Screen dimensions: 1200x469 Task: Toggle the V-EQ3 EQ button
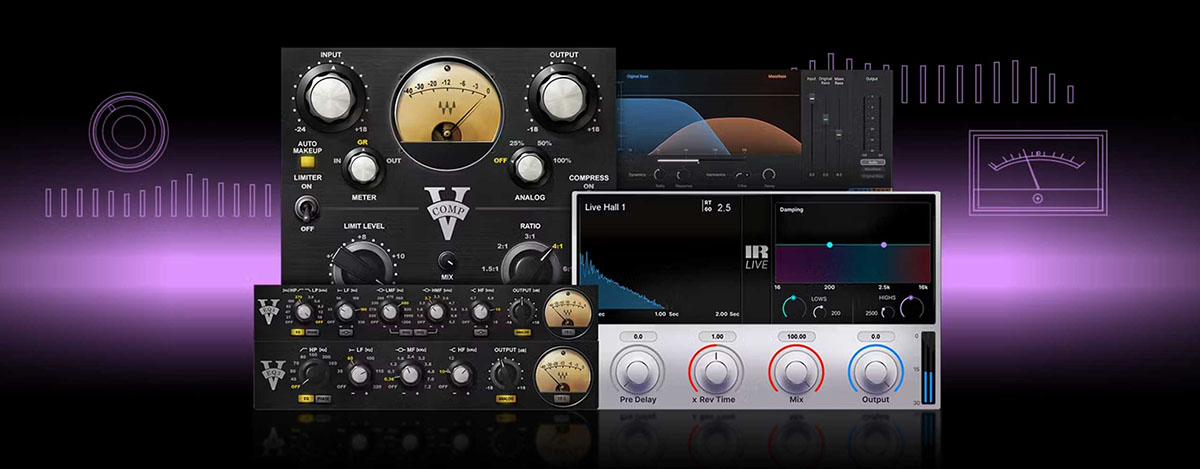pos(306,399)
